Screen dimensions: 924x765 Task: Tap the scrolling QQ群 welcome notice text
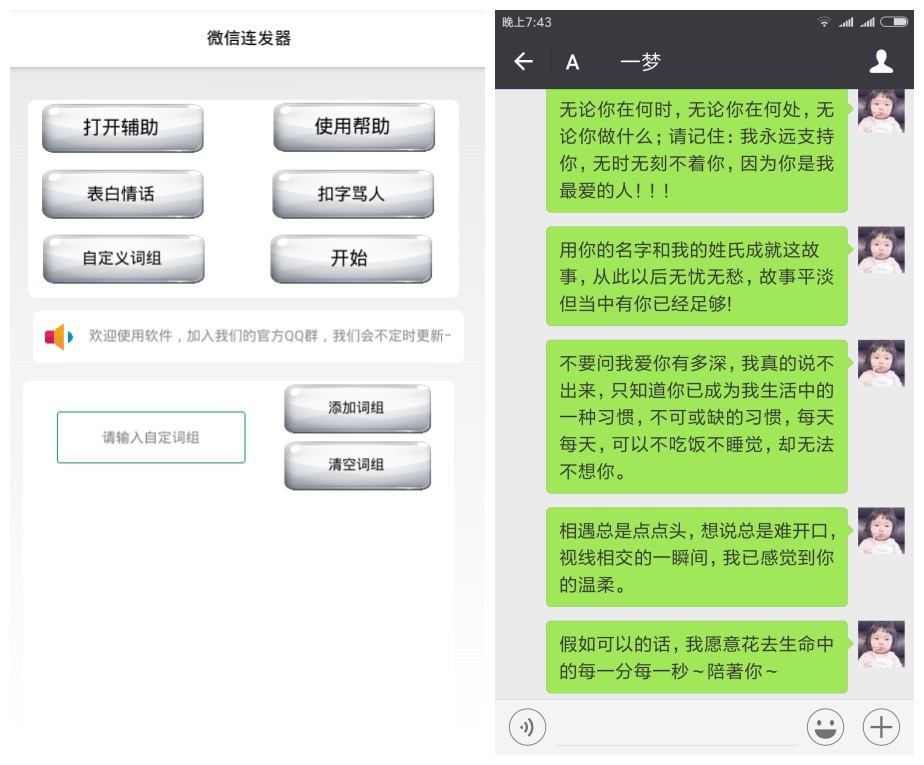pyautogui.click(x=270, y=336)
